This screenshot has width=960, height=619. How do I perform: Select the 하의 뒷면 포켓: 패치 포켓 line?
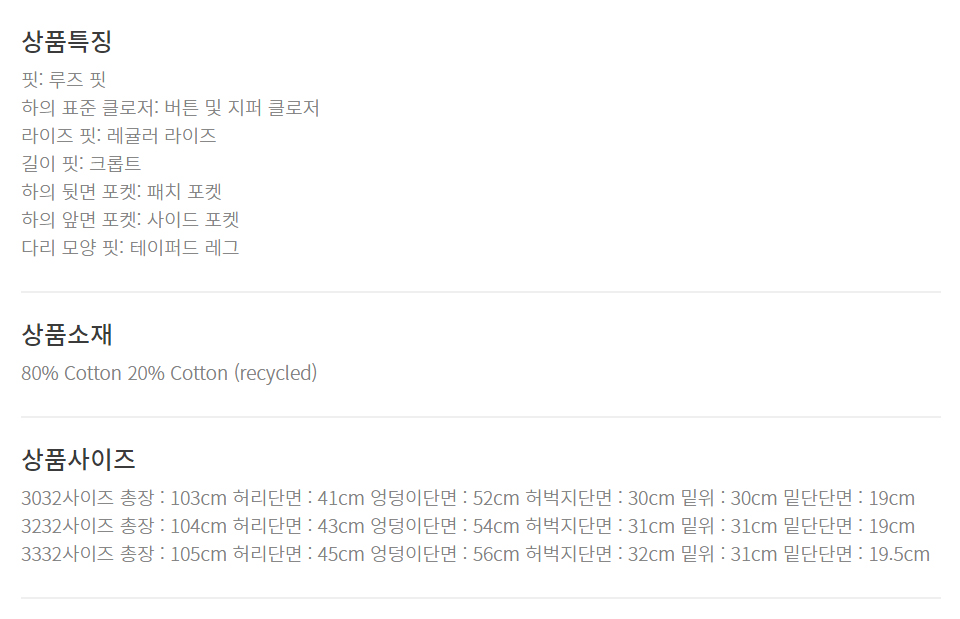(121, 192)
